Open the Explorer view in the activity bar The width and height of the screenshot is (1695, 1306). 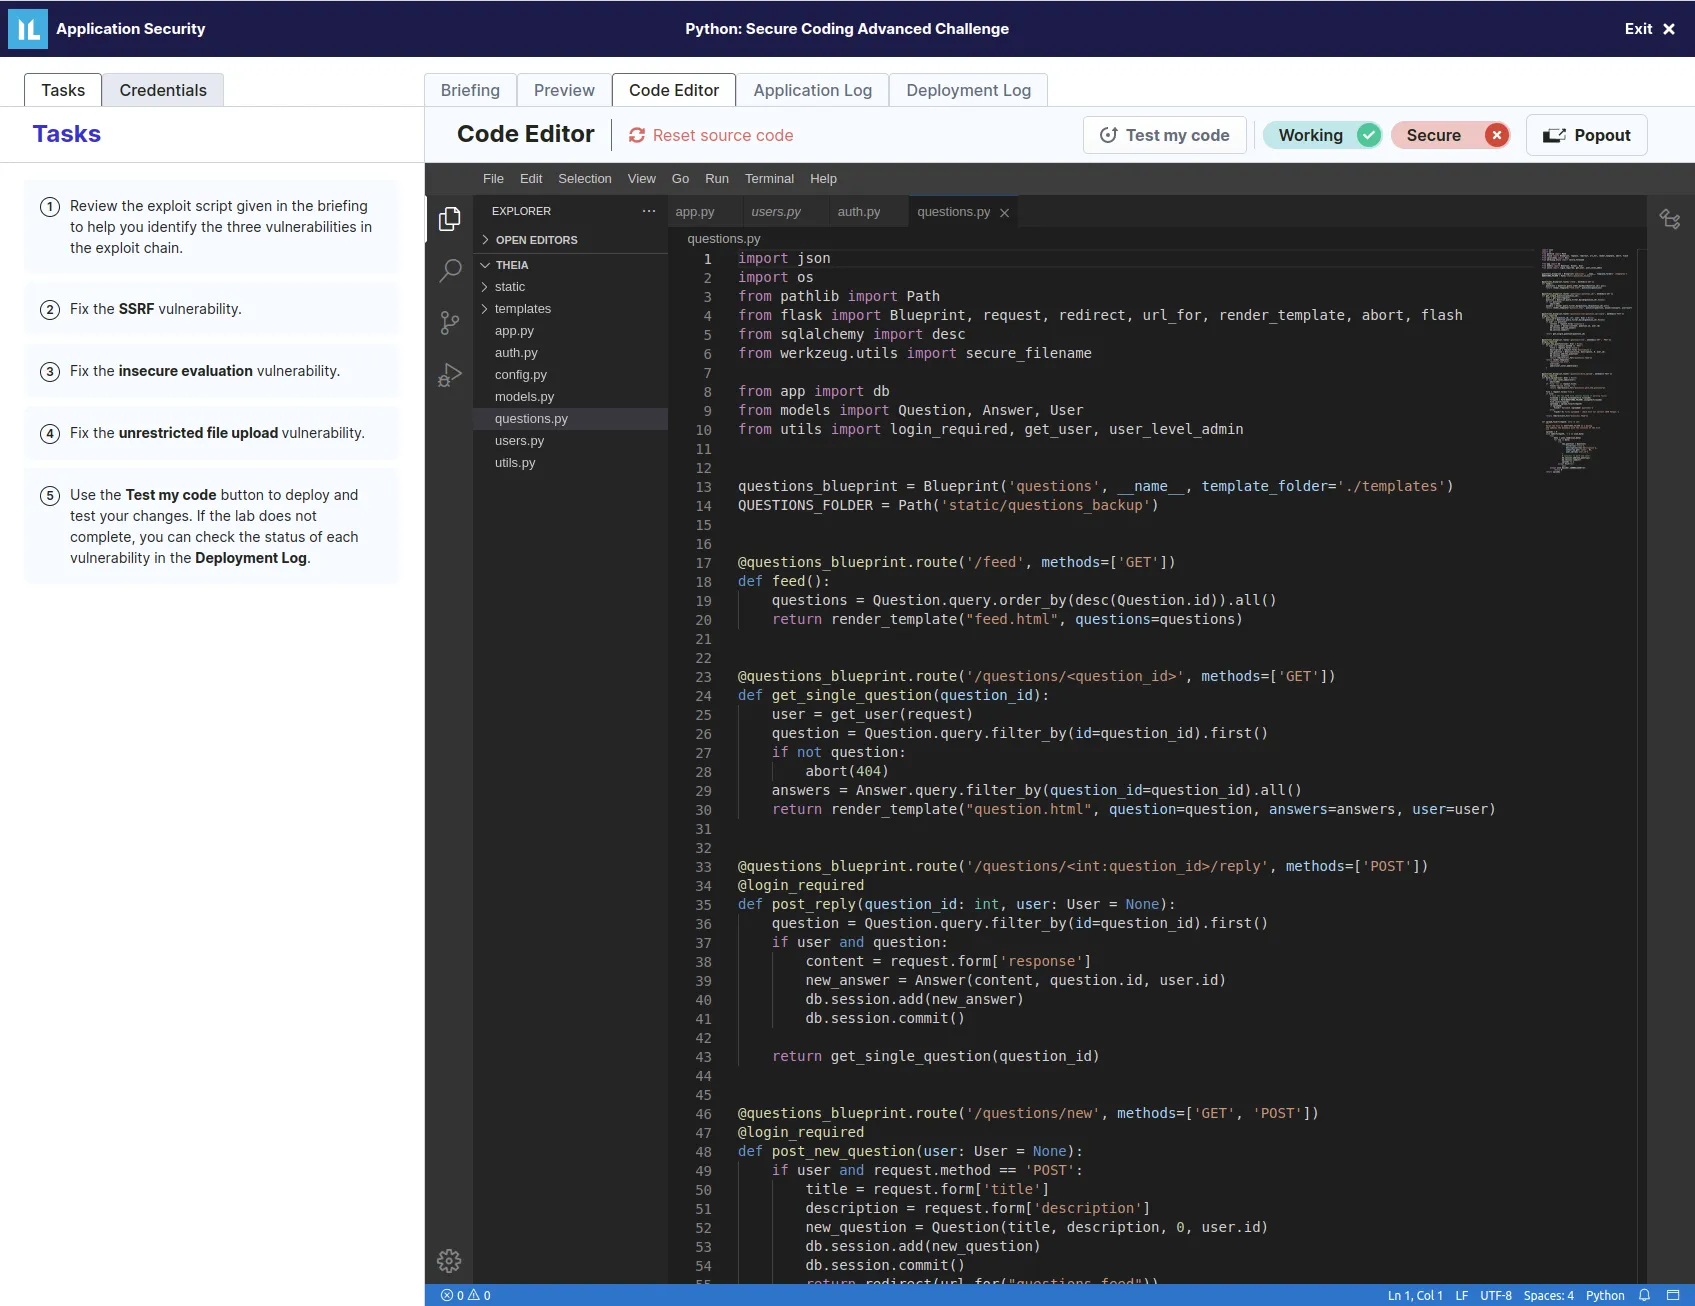point(449,219)
